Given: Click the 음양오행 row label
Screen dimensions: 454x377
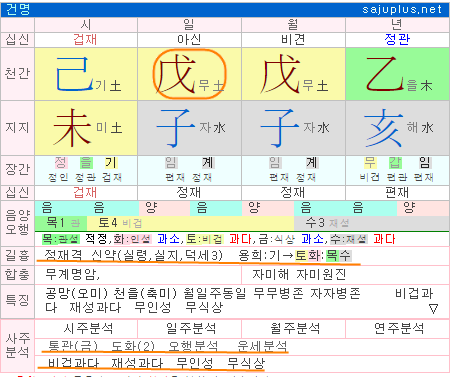Looking at the screenshot, I should tap(17, 222).
